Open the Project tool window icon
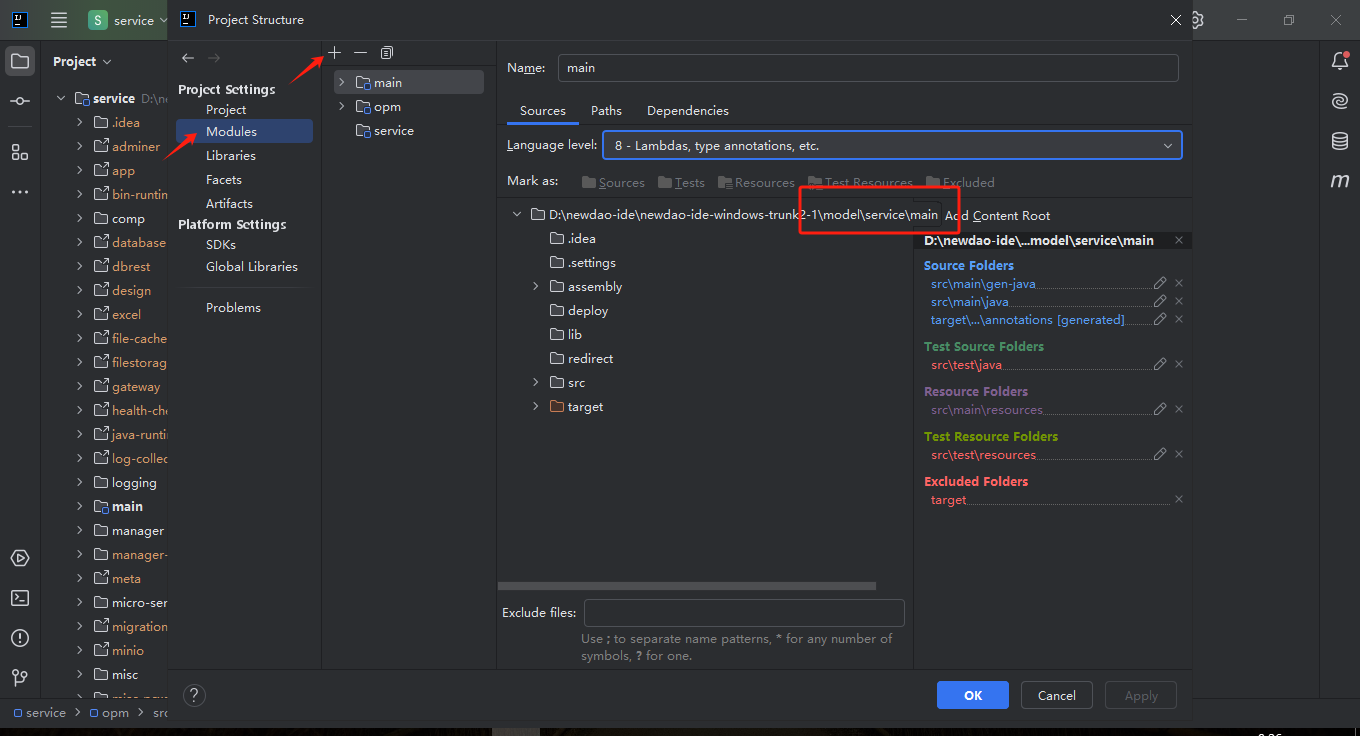The width and height of the screenshot is (1360, 736). point(20,61)
